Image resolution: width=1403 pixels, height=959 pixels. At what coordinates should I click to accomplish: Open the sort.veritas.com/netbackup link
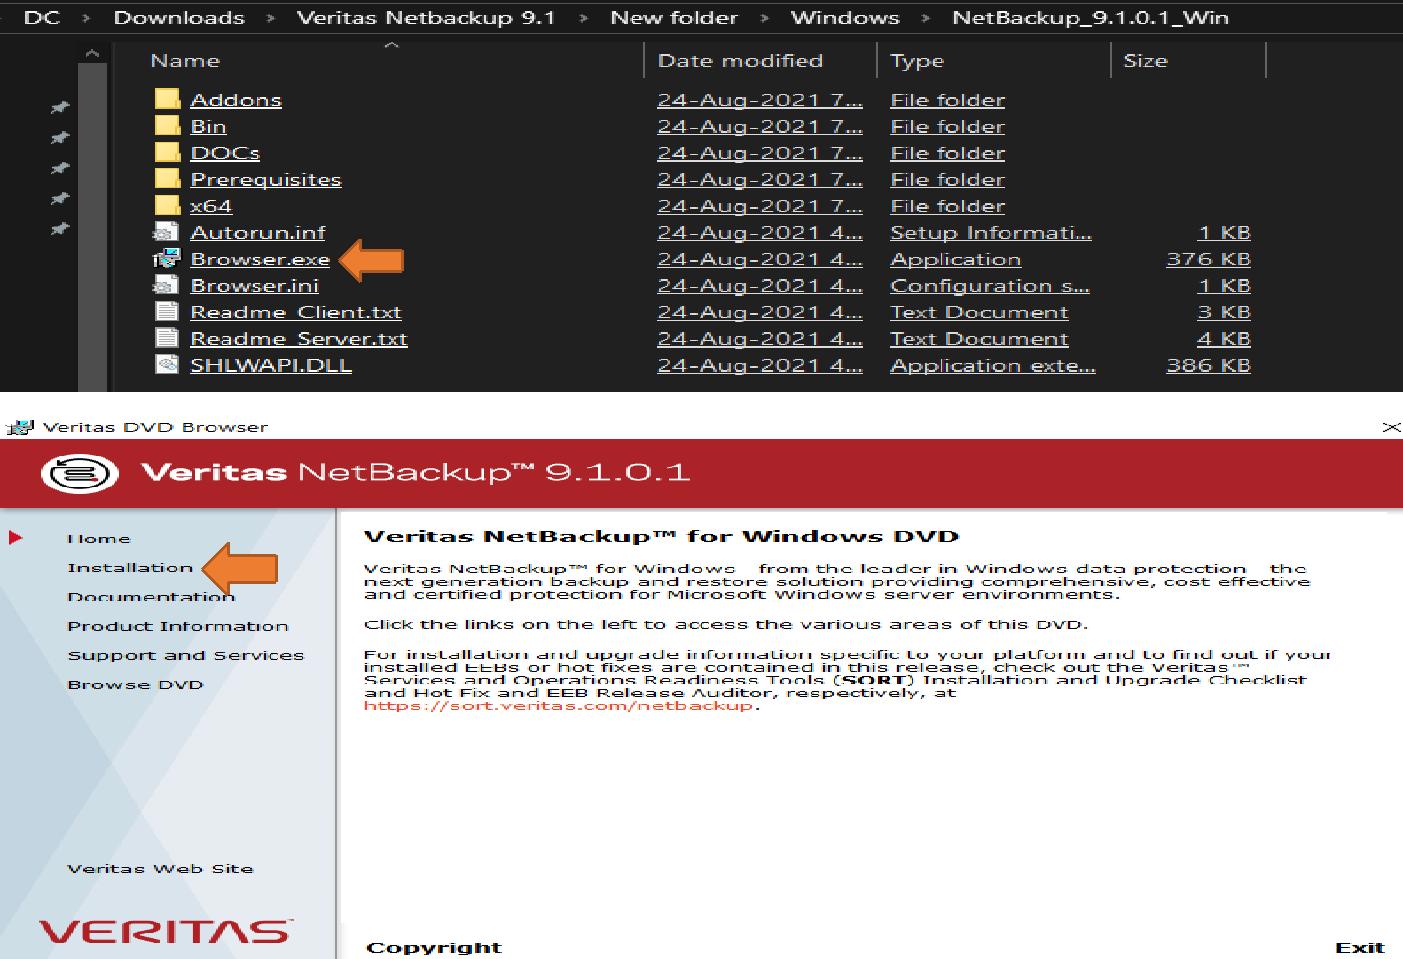click(x=557, y=705)
